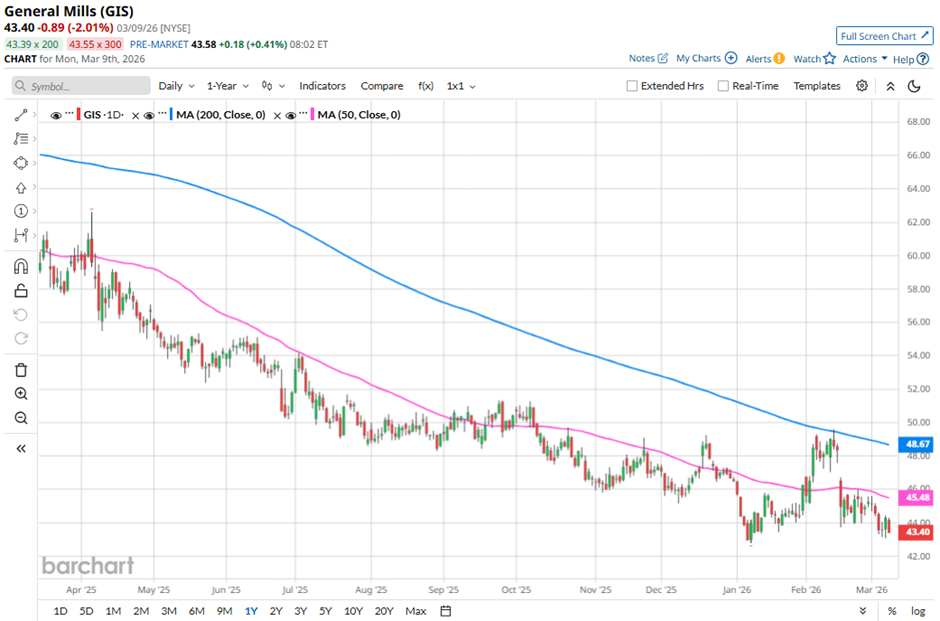This screenshot has height=621, width=940.
Task: Open the 1-Year period dropdown
Action: (x=227, y=86)
